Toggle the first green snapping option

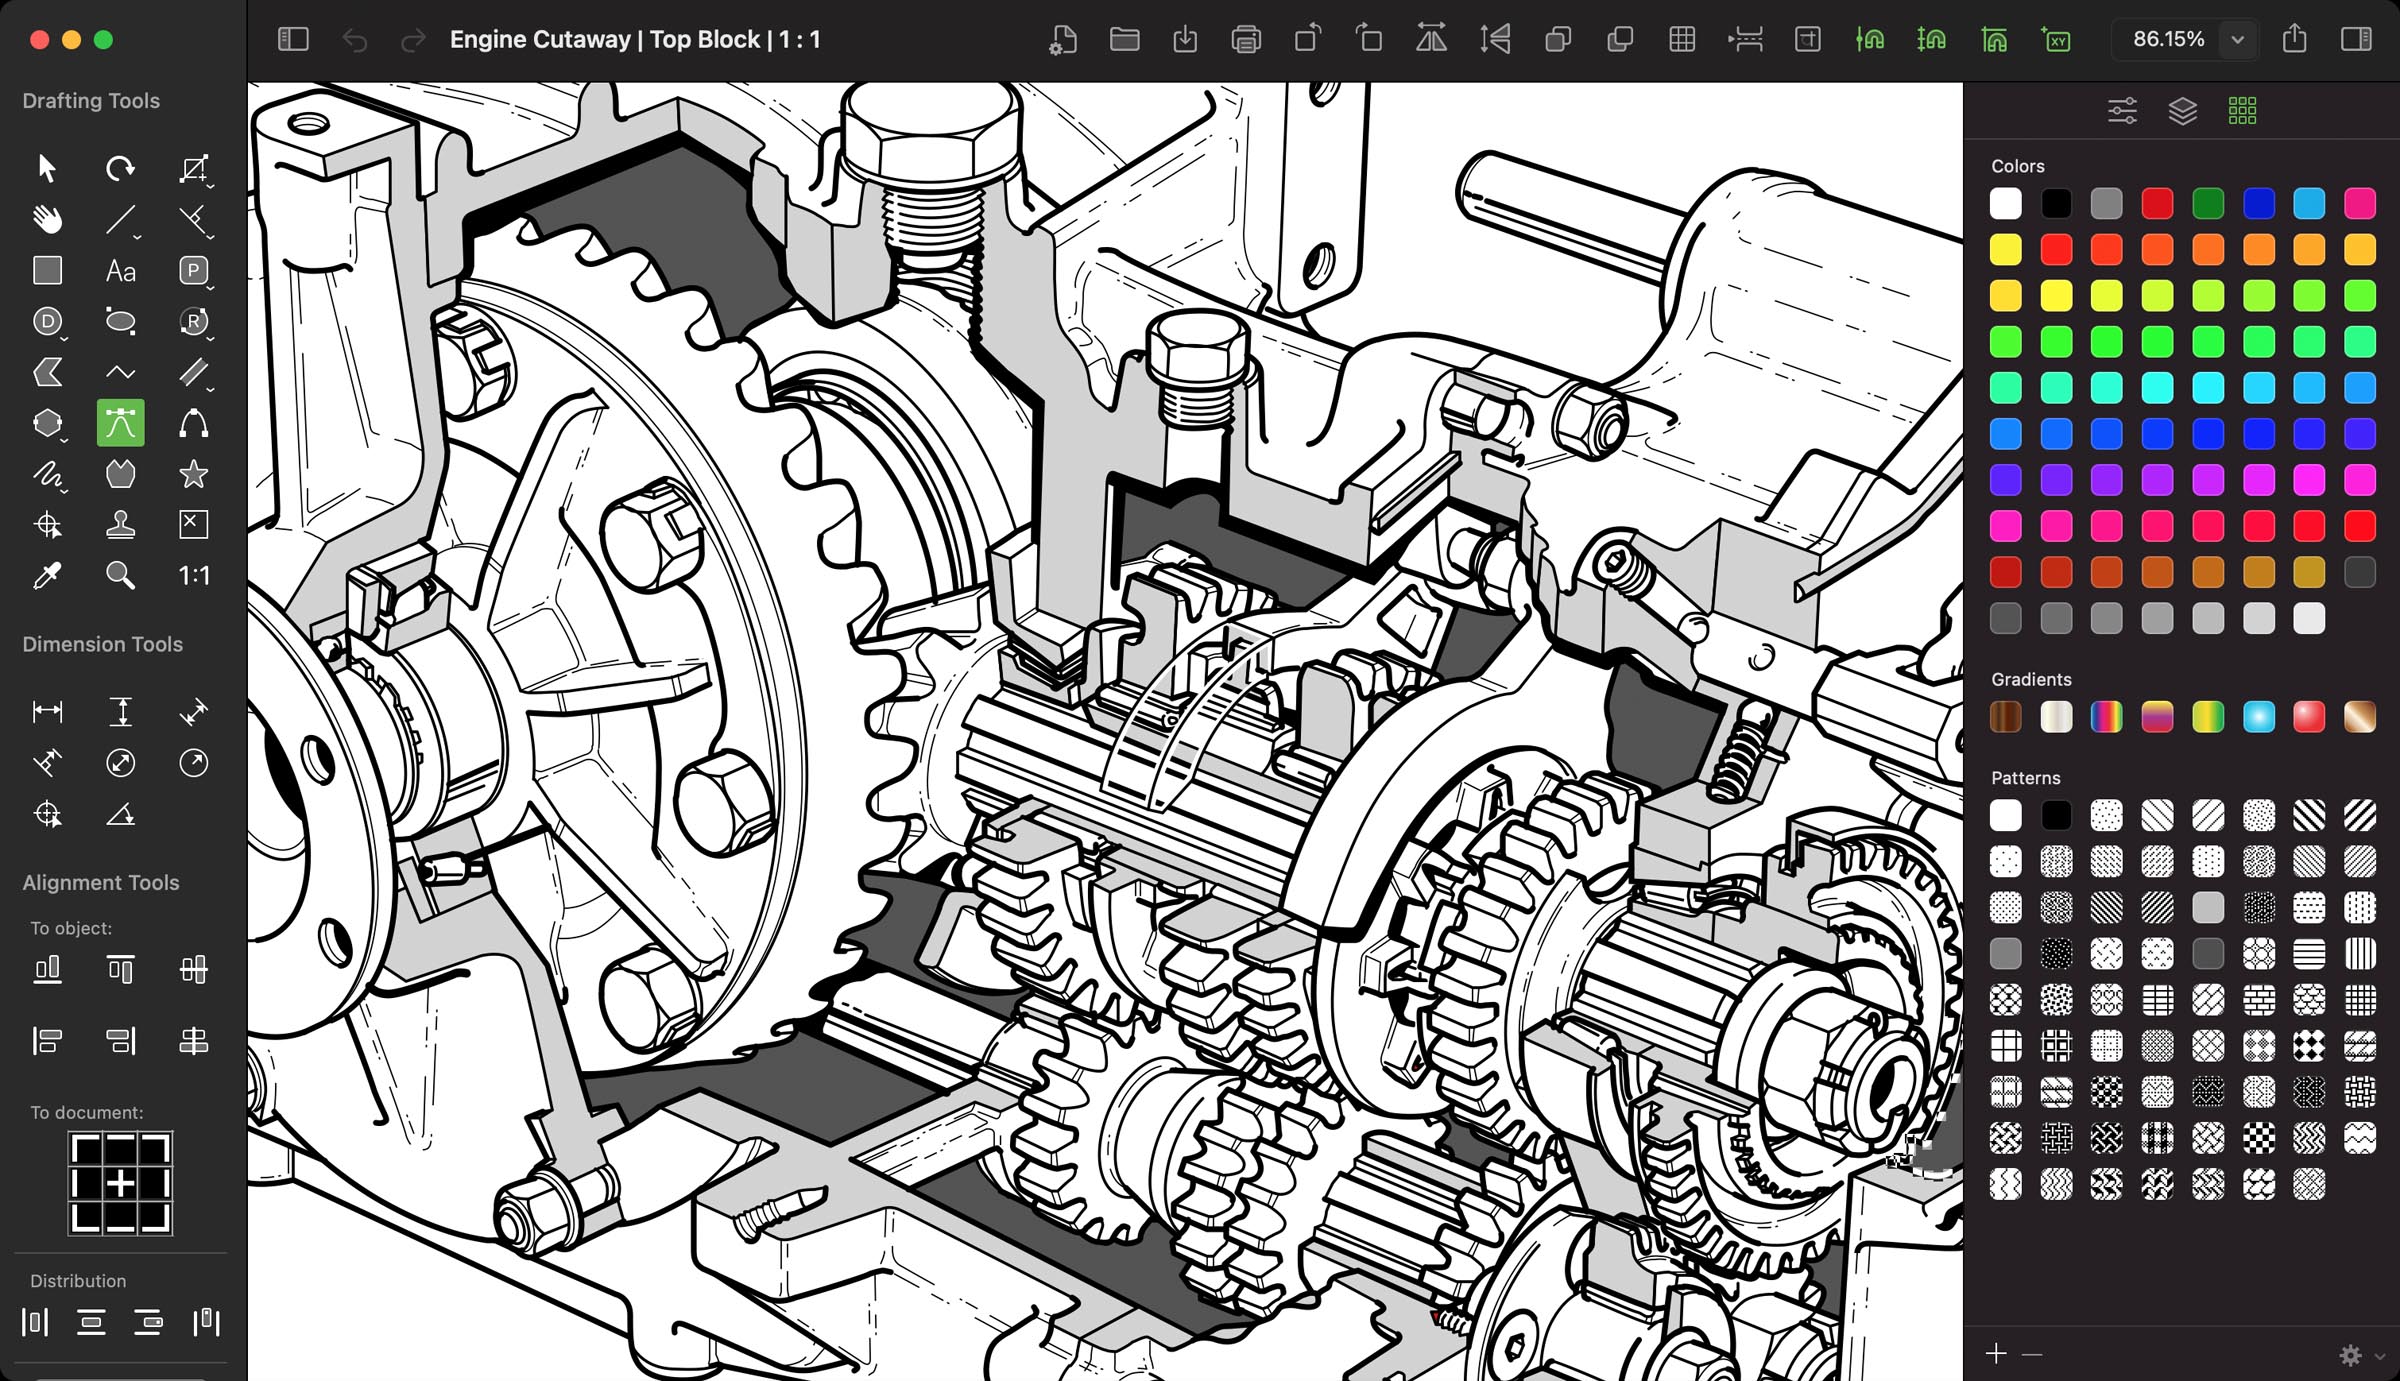[1870, 39]
